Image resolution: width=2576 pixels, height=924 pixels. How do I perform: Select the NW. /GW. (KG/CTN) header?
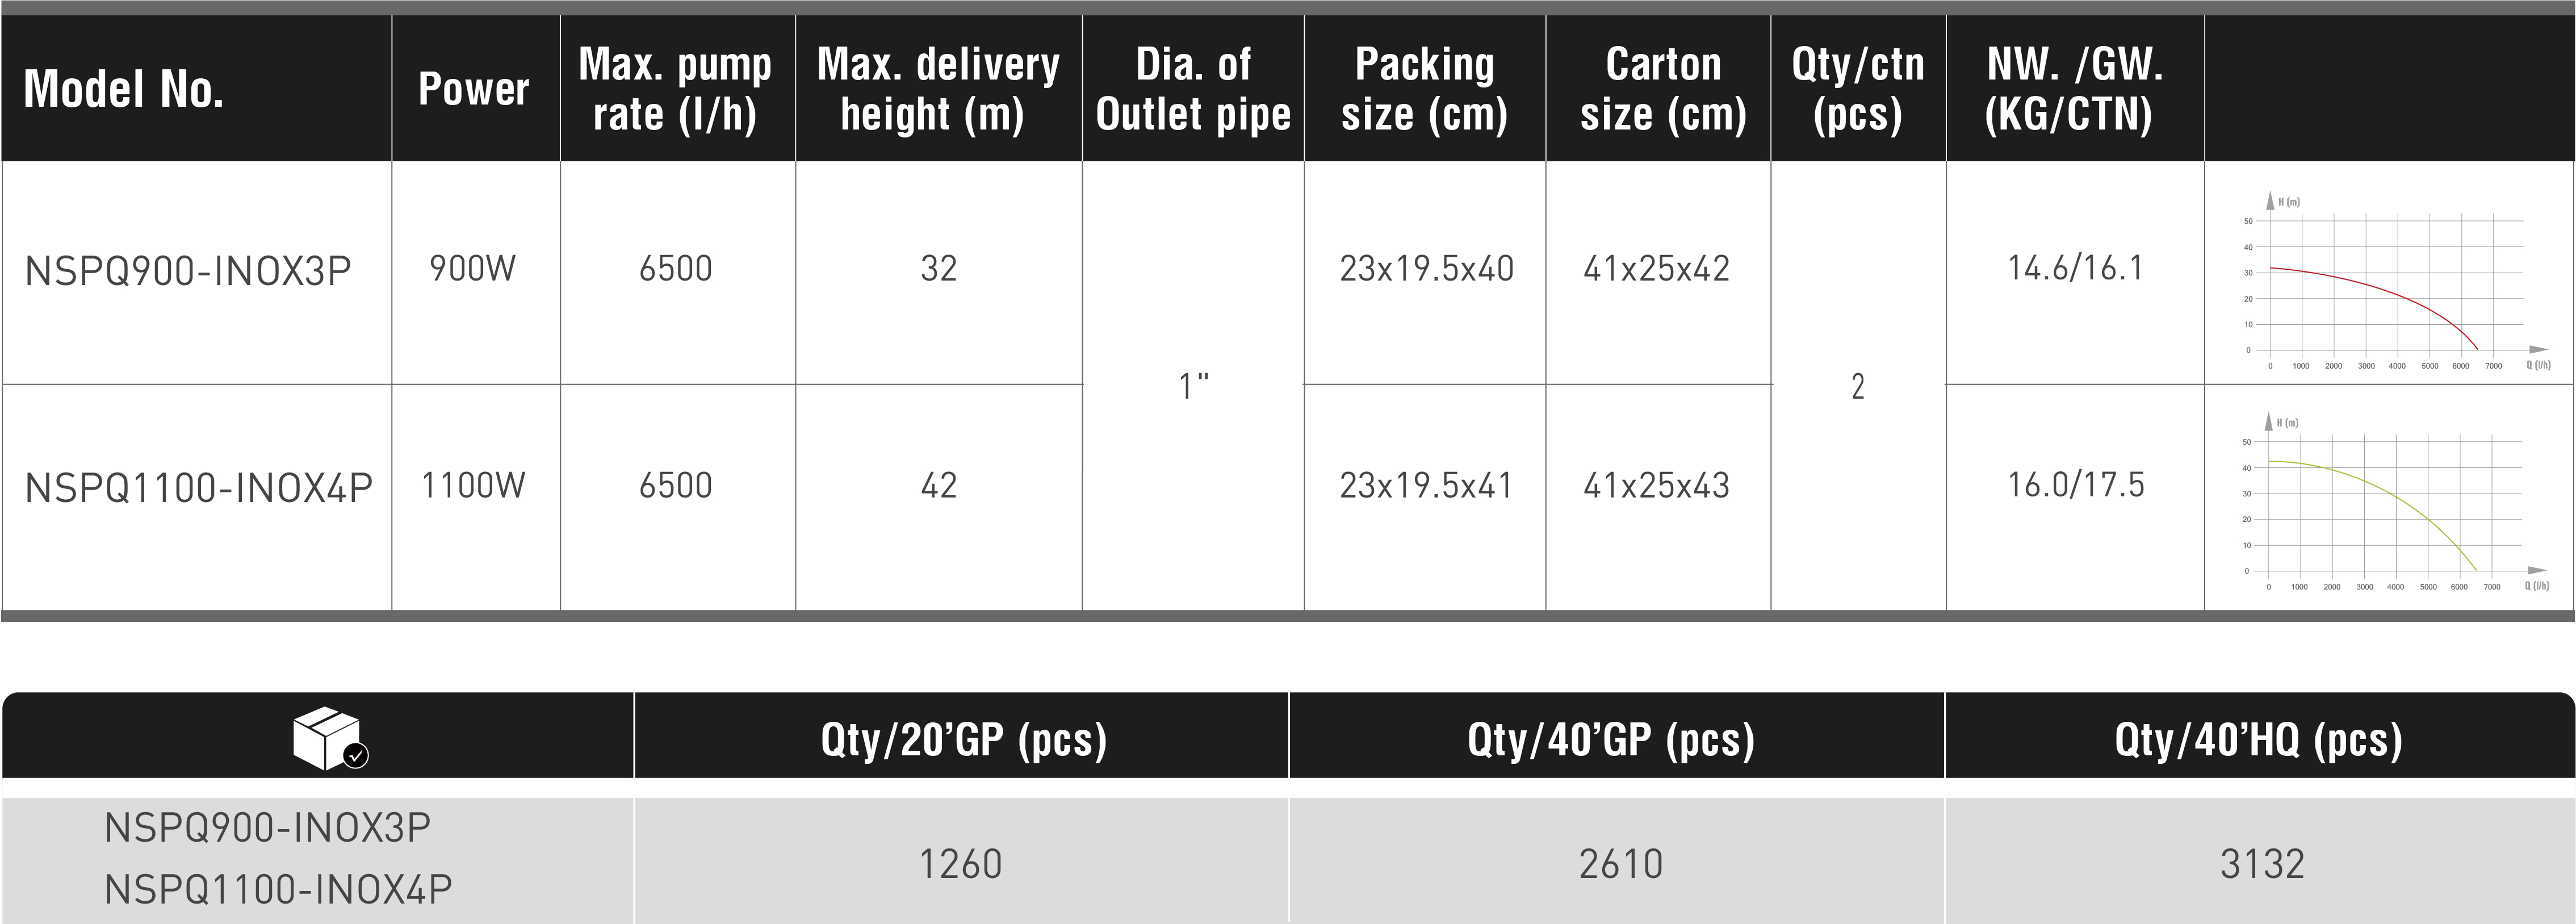[x=2074, y=89]
